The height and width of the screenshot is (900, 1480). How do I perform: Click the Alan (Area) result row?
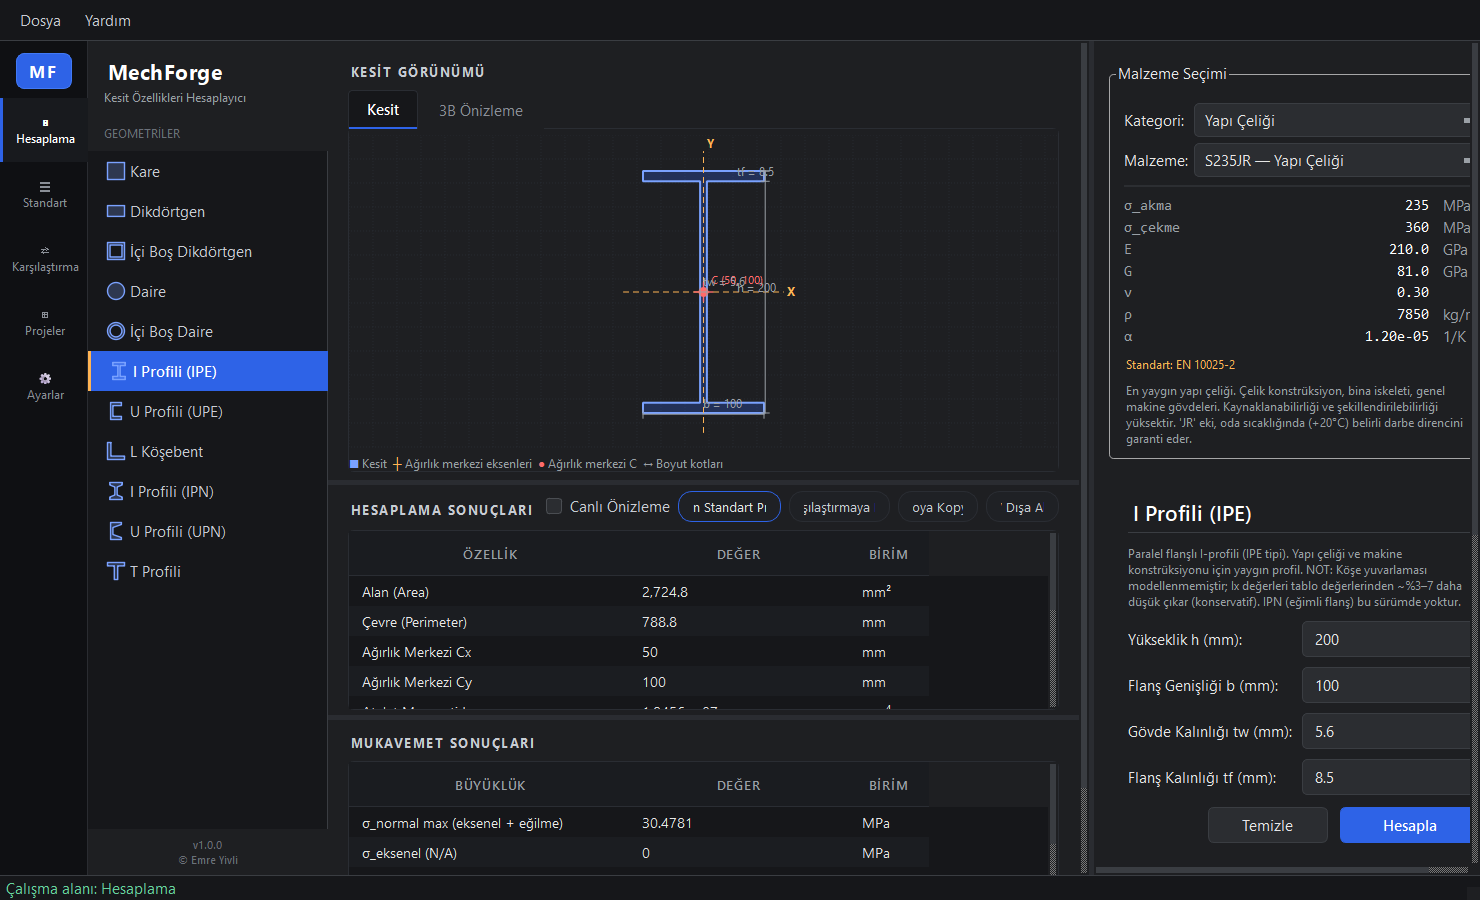(x=639, y=592)
